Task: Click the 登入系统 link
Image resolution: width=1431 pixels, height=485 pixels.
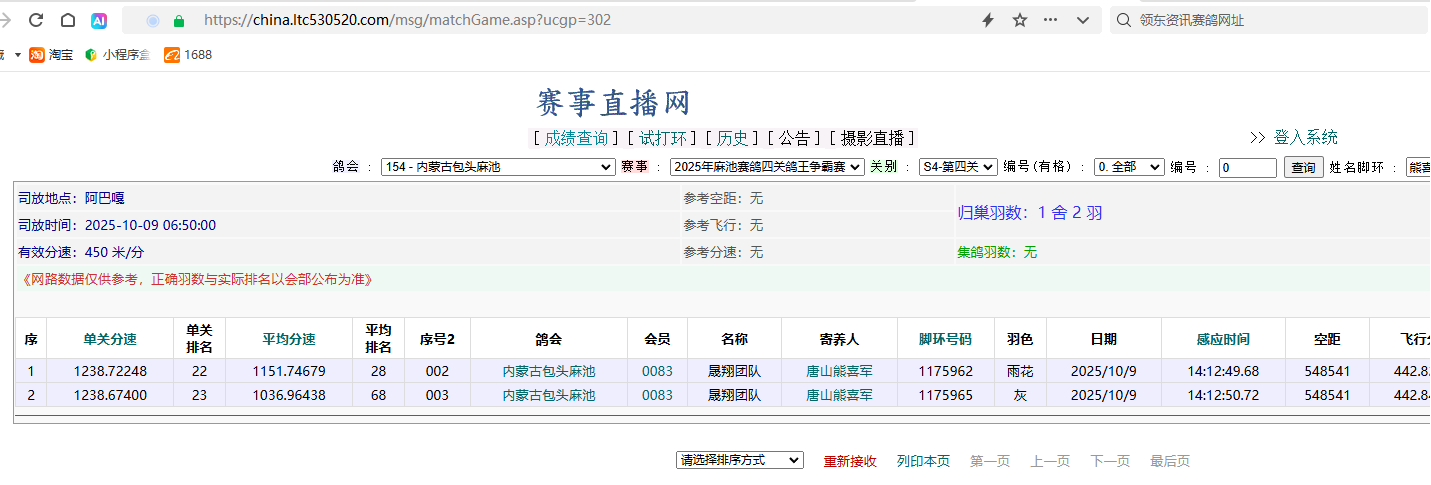Action: tap(1305, 138)
